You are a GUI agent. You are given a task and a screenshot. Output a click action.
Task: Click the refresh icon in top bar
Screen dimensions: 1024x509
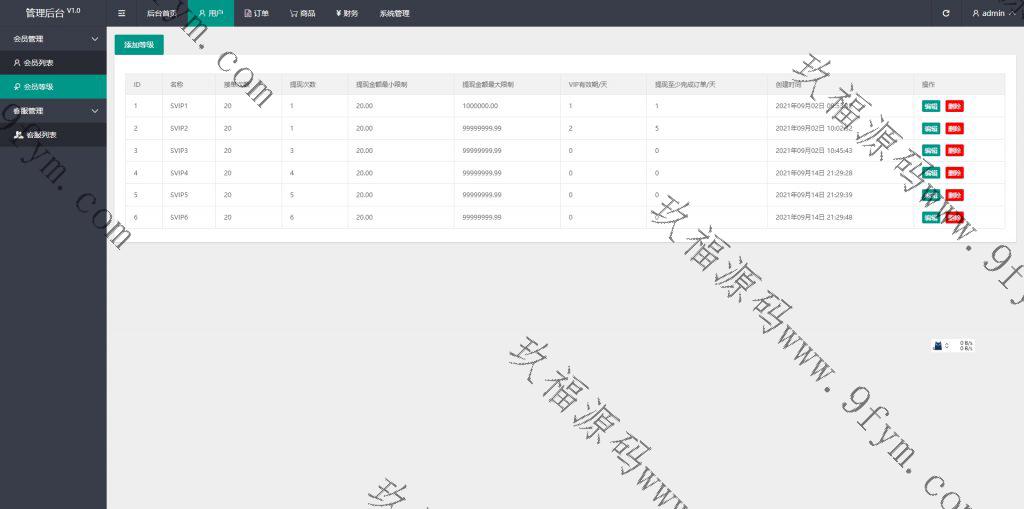point(946,13)
